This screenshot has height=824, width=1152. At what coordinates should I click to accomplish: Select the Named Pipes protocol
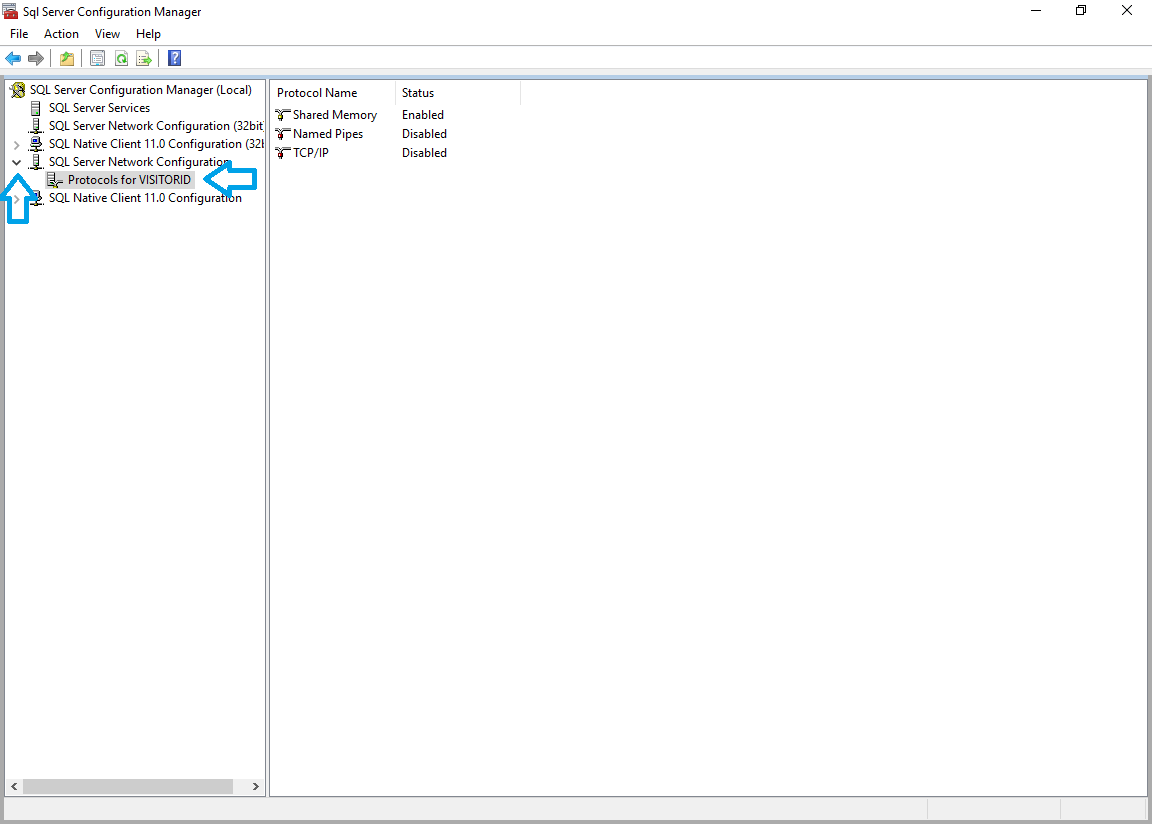coord(327,134)
